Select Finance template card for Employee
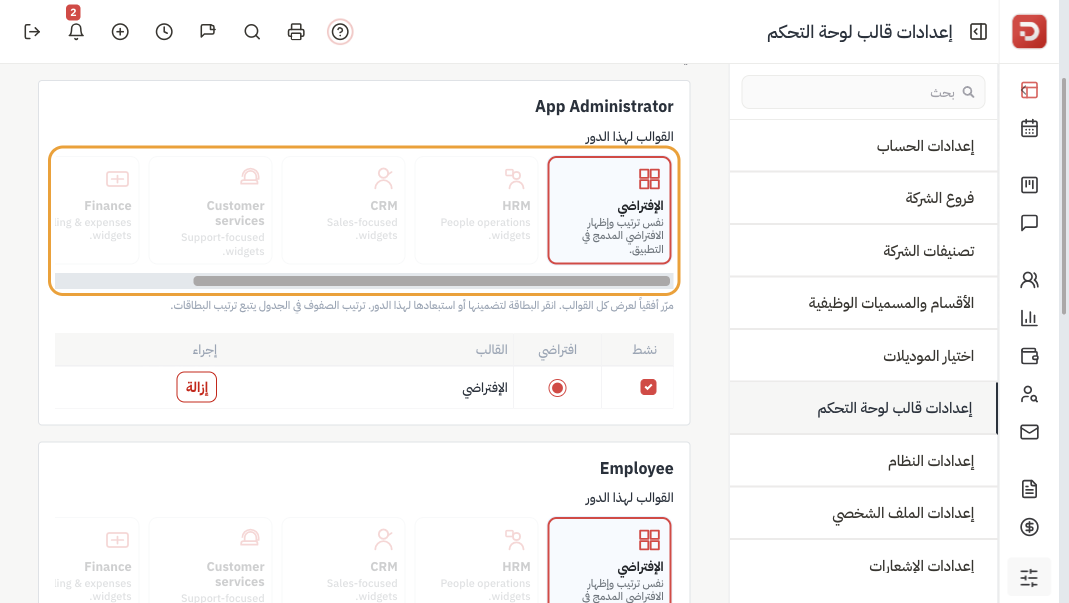Image resolution: width=1069 pixels, height=603 pixels. pos(97,561)
